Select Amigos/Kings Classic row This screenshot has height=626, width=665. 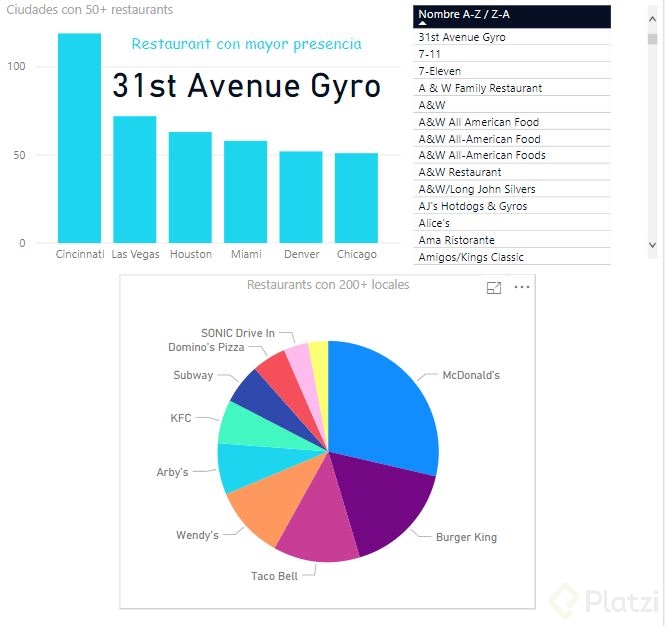tap(512, 257)
